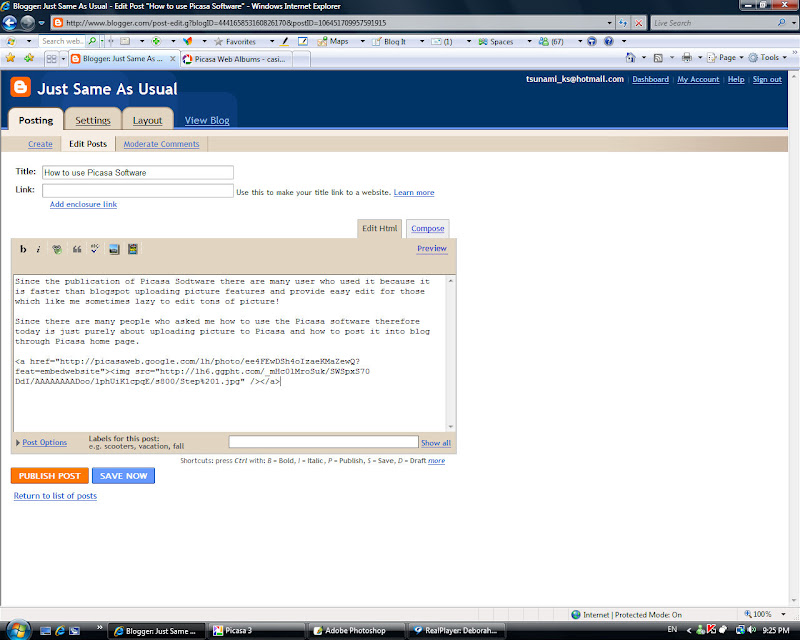800x640 pixels.
Task: Open the mail (1) toolbar button
Action: tap(442, 41)
